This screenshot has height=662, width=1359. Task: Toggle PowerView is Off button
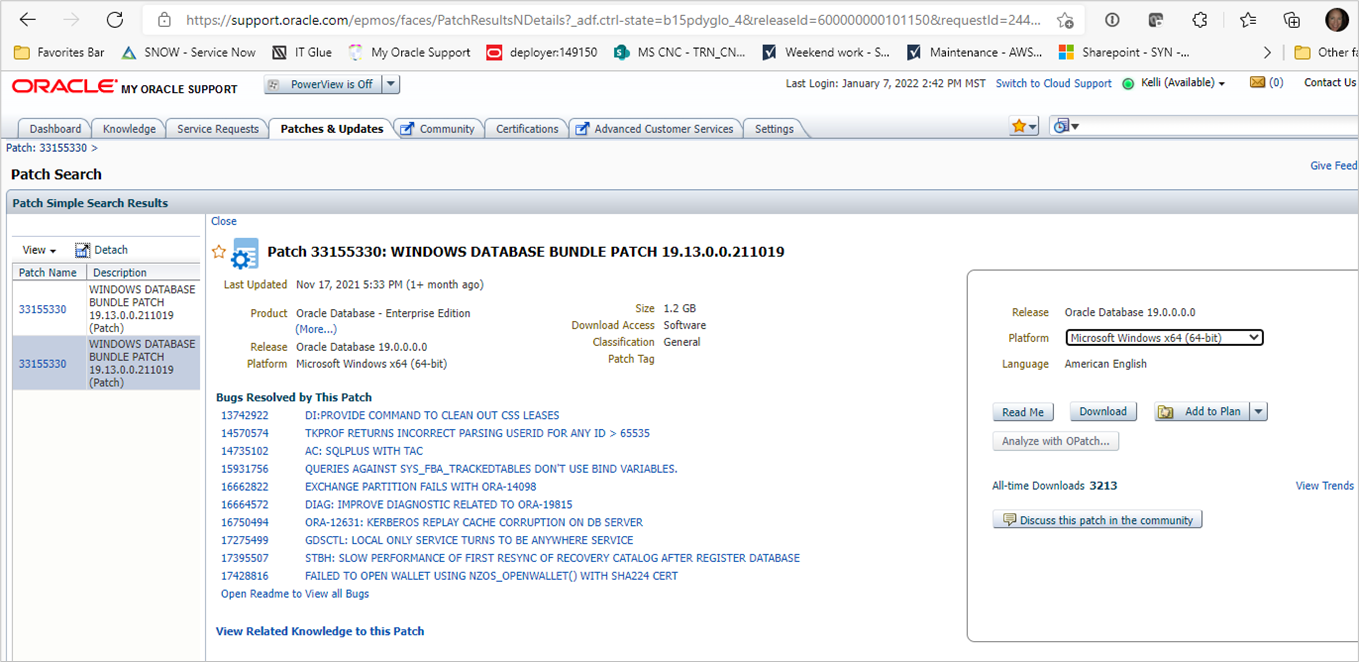(323, 85)
